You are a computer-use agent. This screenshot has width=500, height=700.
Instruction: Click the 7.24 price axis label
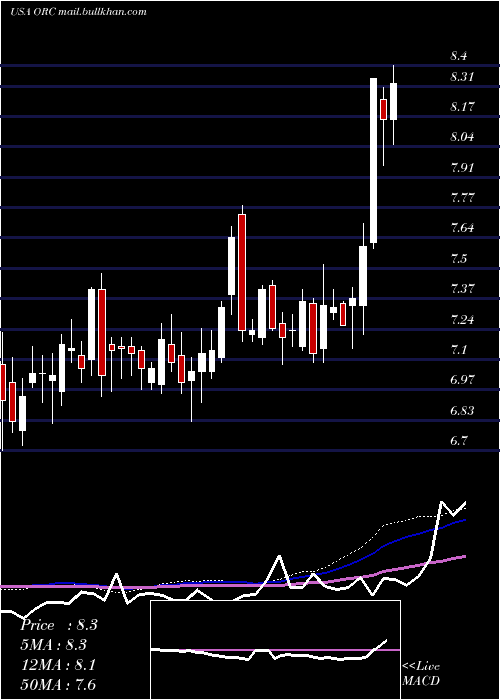pos(462,320)
